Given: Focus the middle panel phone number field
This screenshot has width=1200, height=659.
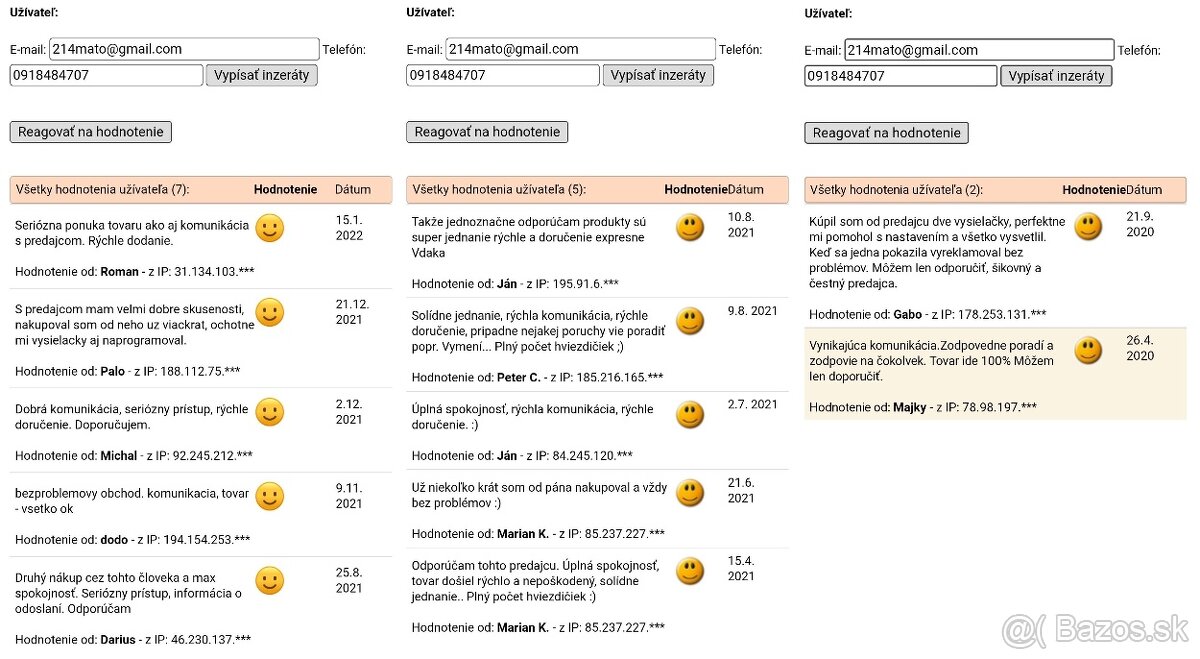Looking at the screenshot, I should 502,75.
